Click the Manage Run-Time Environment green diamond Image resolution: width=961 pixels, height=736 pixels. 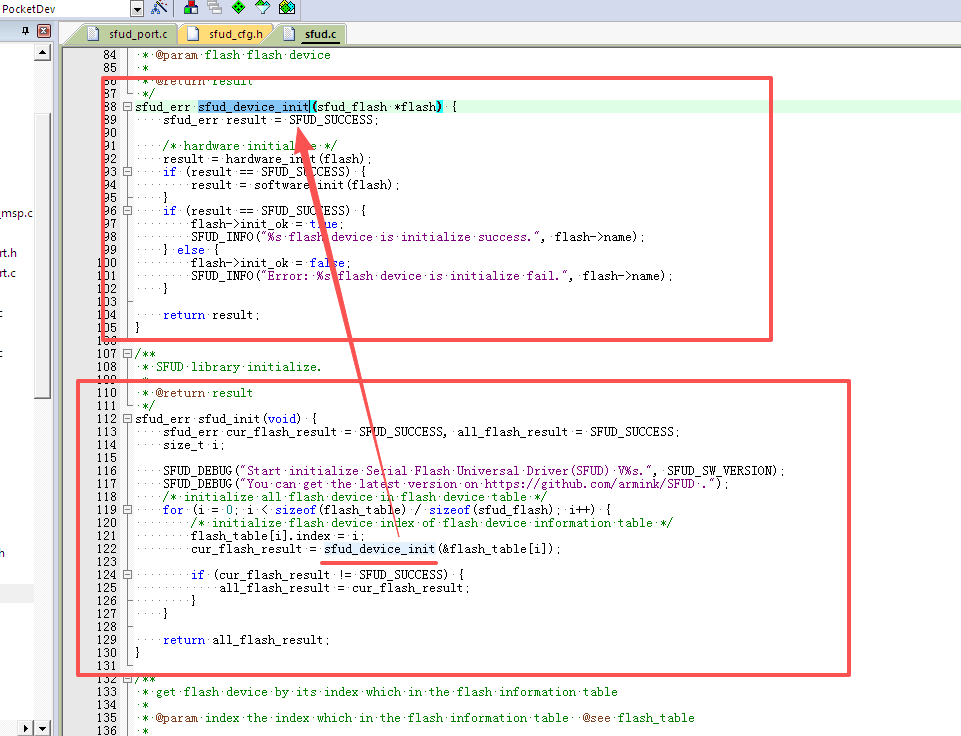[x=238, y=7]
